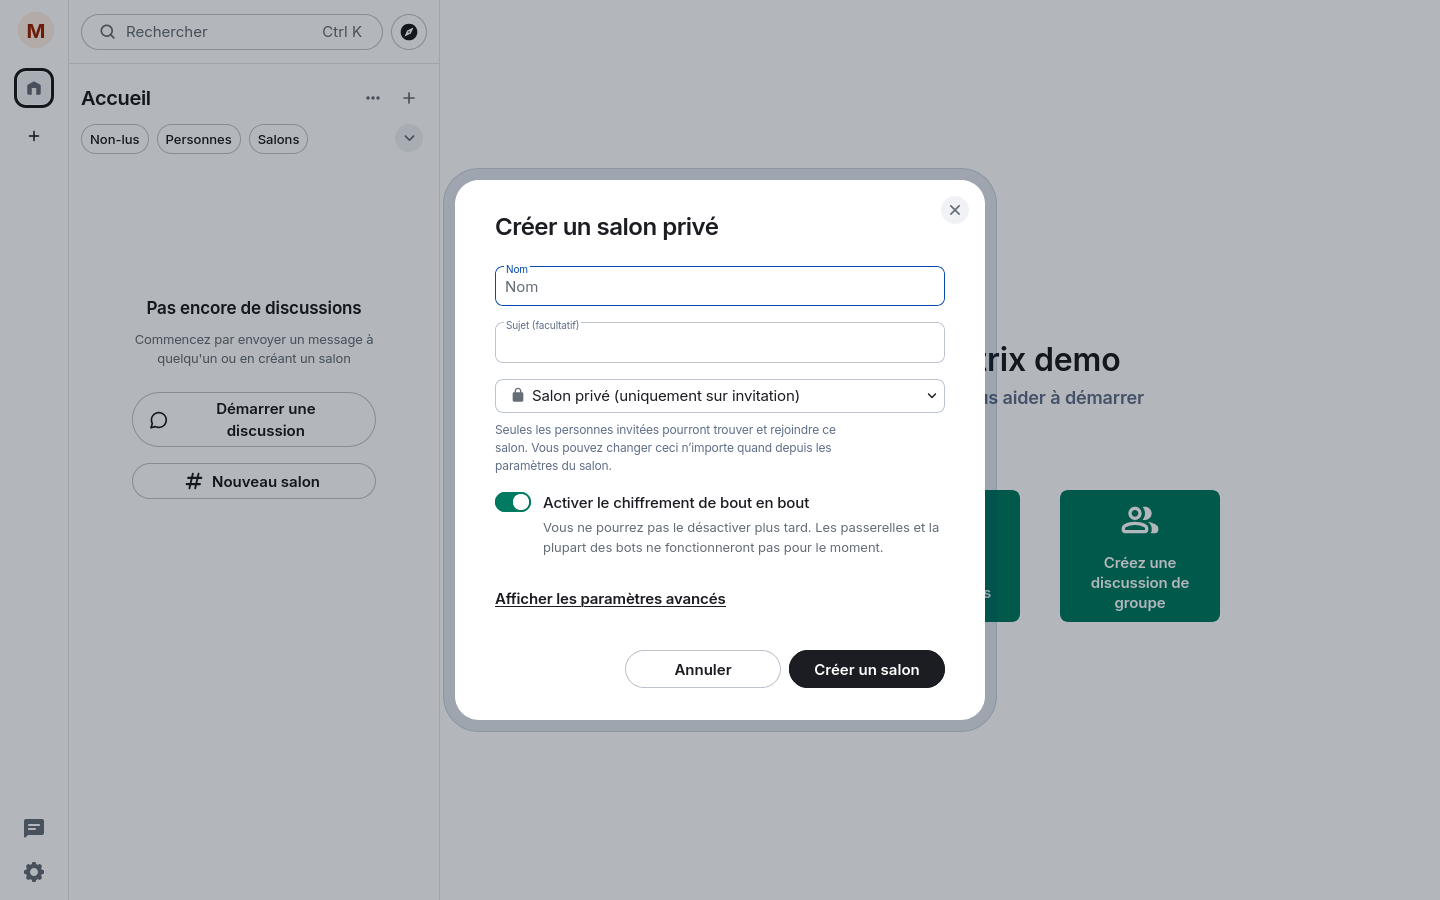Viewport: 1440px width, 900px height.
Task: Open the user avatar menu
Action: (35, 31)
